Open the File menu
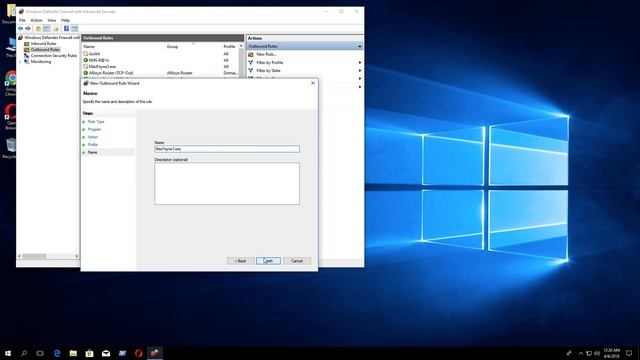 pyautogui.click(x=22, y=20)
